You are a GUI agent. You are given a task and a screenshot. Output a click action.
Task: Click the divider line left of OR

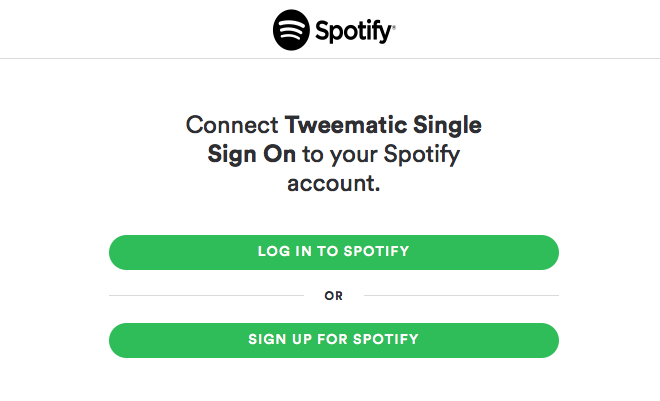(206, 295)
